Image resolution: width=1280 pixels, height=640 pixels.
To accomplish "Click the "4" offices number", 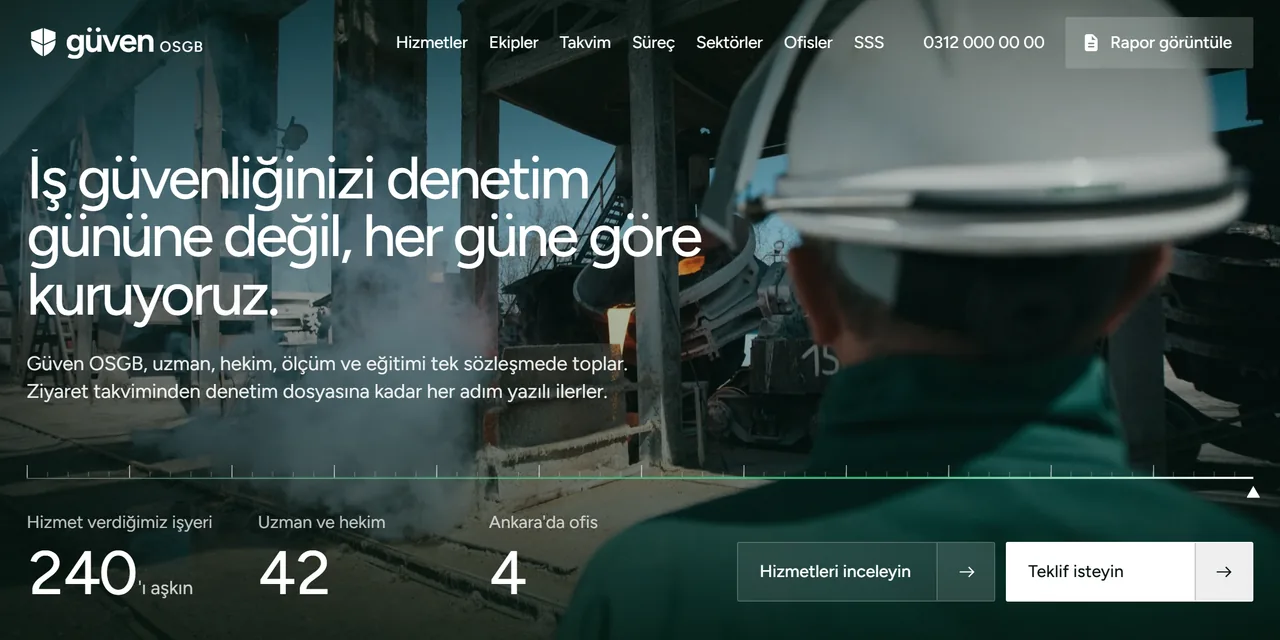I will coord(508,573).
